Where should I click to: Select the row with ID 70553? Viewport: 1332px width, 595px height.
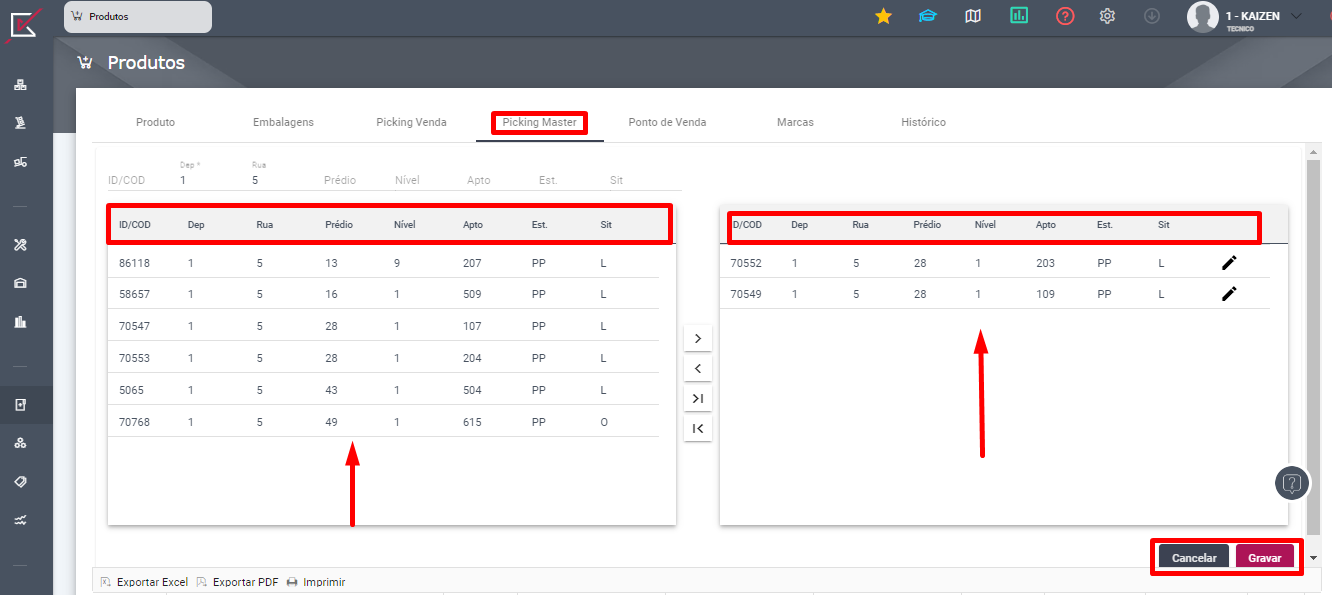click(384, 358)
